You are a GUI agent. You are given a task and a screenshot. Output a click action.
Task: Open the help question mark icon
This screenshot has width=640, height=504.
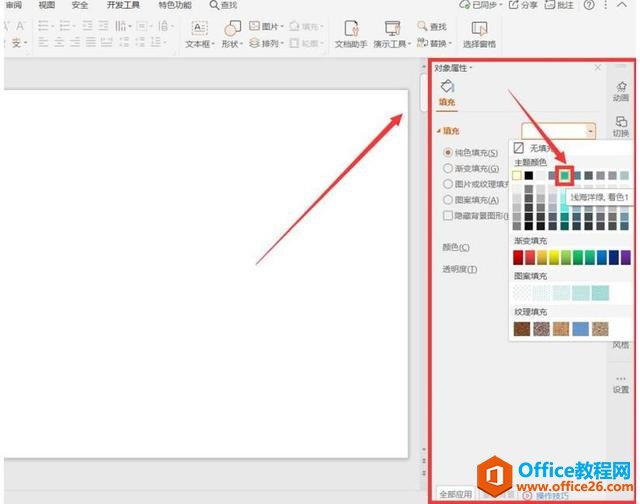(x=589, y=5)
